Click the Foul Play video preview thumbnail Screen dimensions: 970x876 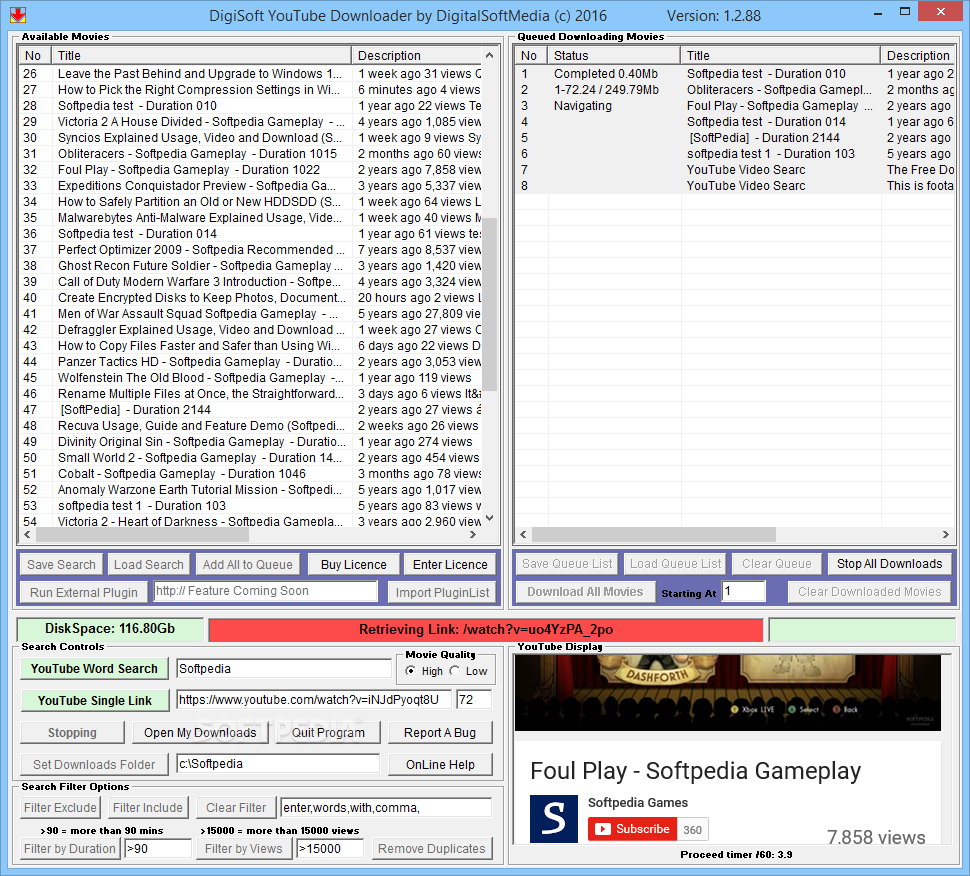[x=728, y=693]
